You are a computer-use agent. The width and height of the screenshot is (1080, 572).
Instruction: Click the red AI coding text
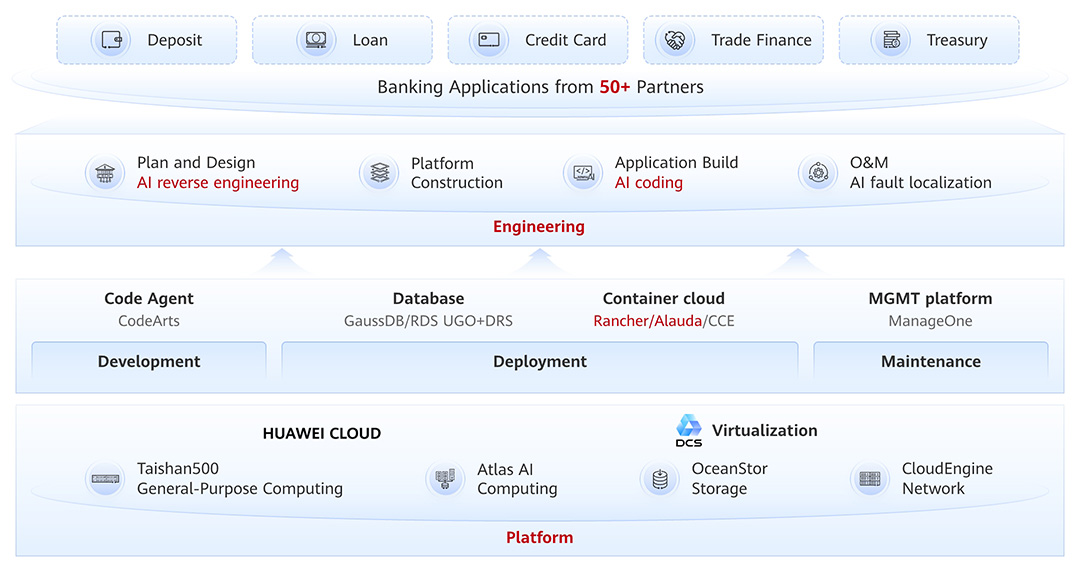[x=649, y=183]
